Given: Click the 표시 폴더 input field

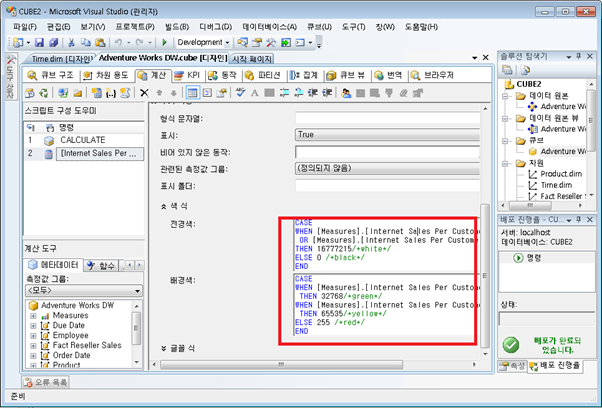Looking at the screenshot, I should [387, 186].
